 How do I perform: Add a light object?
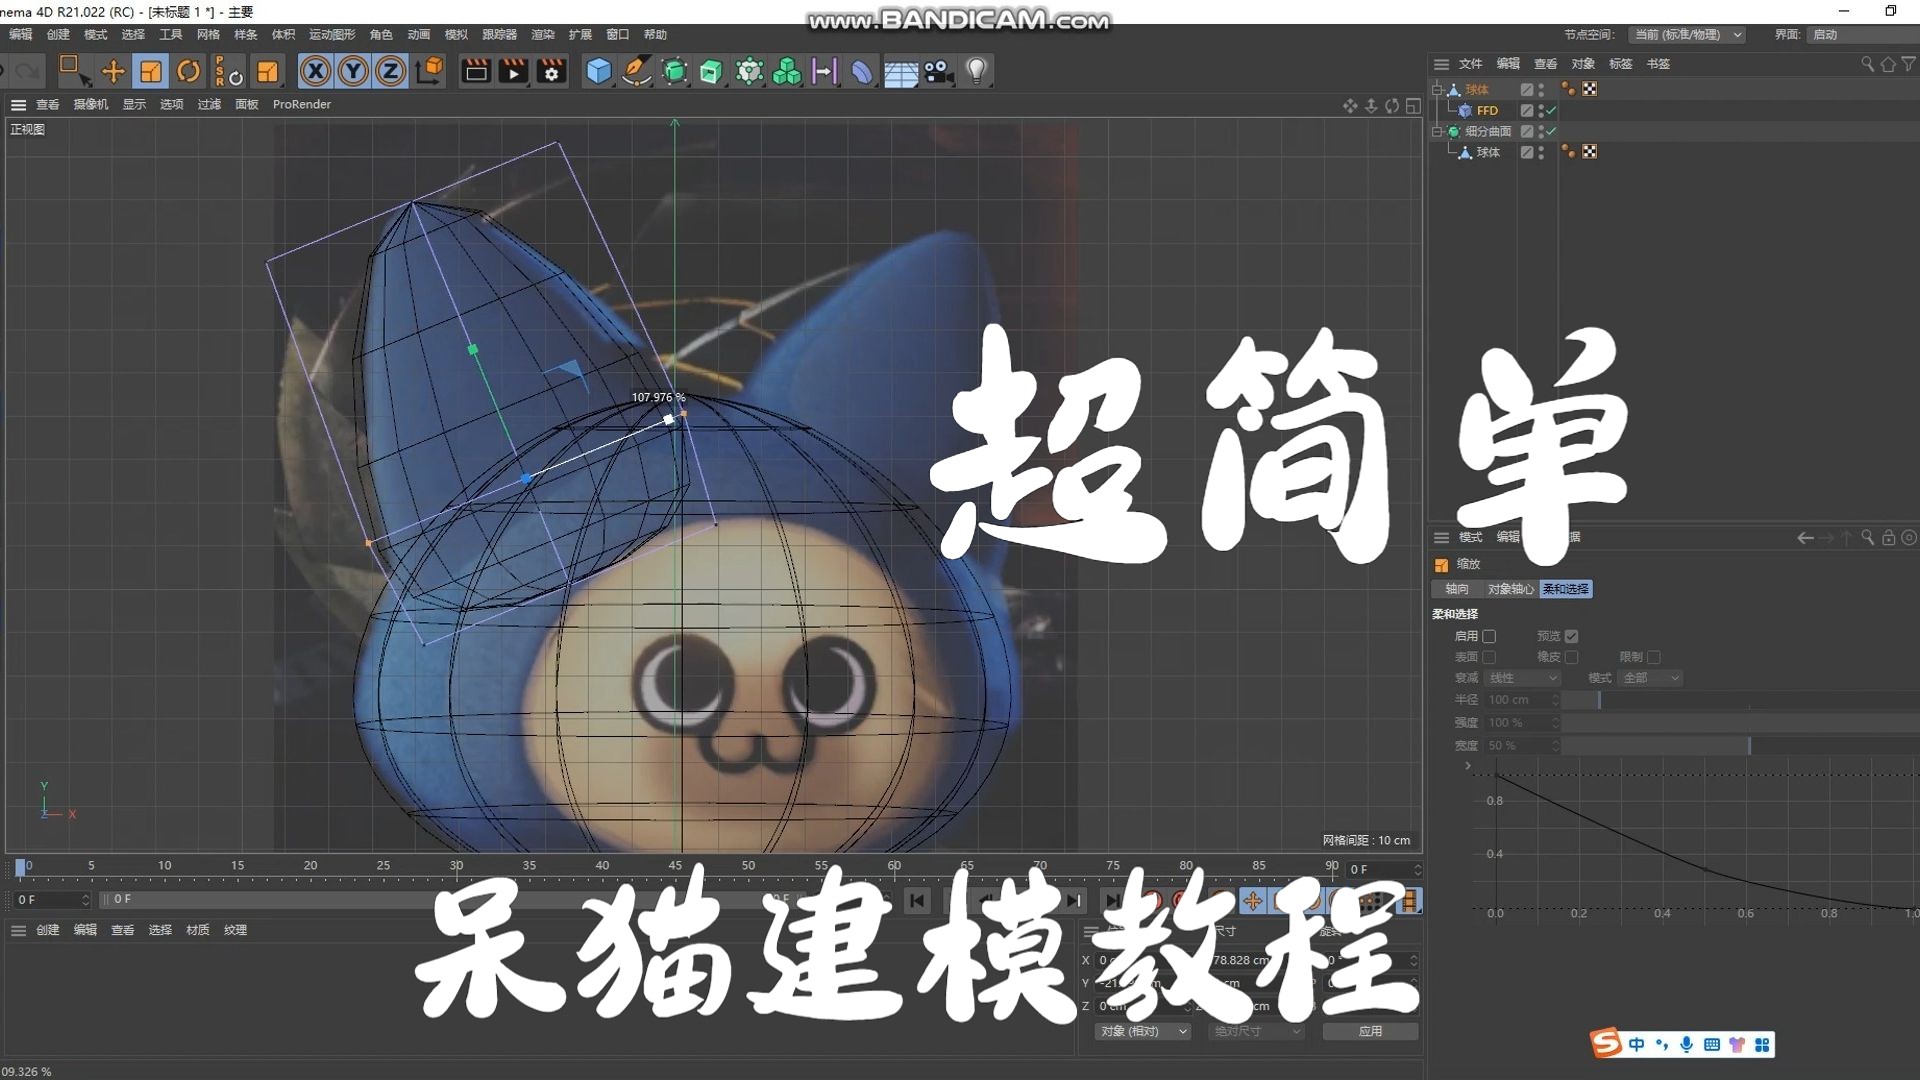click(976, 71)
